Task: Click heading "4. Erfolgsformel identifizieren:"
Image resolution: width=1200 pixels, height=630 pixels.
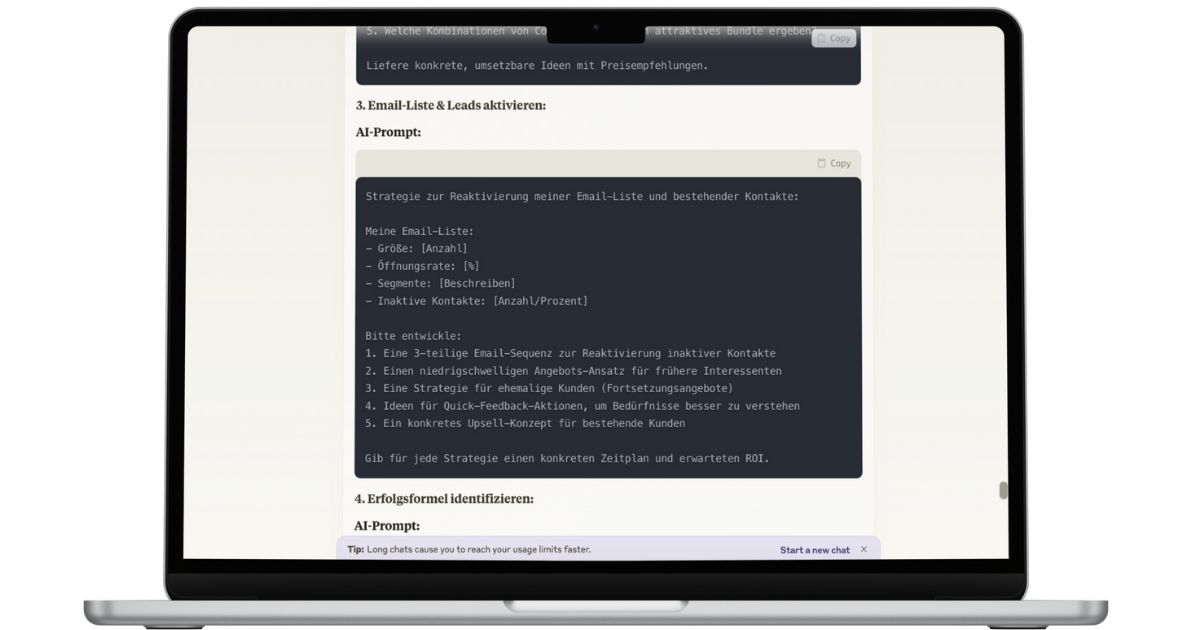Action: tap(444, 498)
